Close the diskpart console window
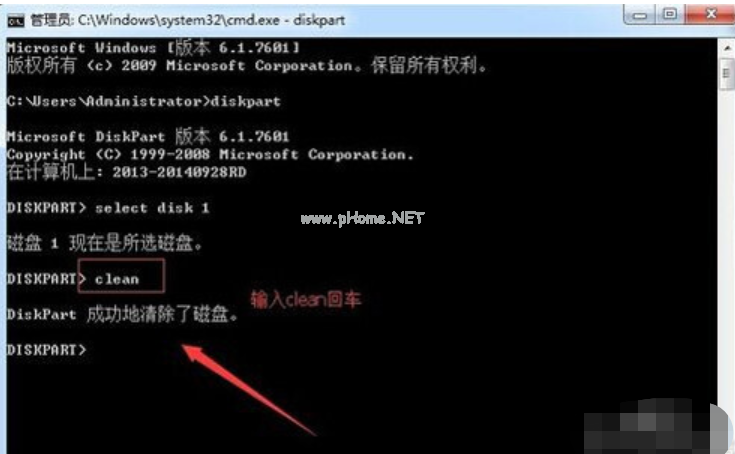 (x=710, y=15)
